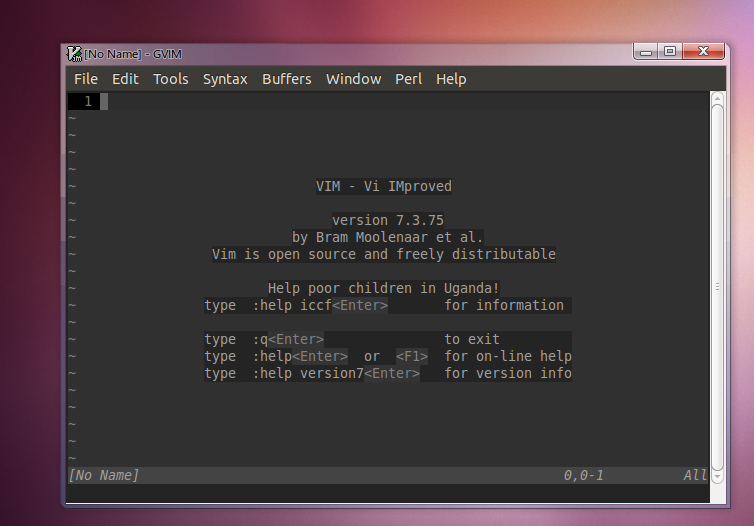Click the '[No Name] - GVIM' window title

point(133,54)
